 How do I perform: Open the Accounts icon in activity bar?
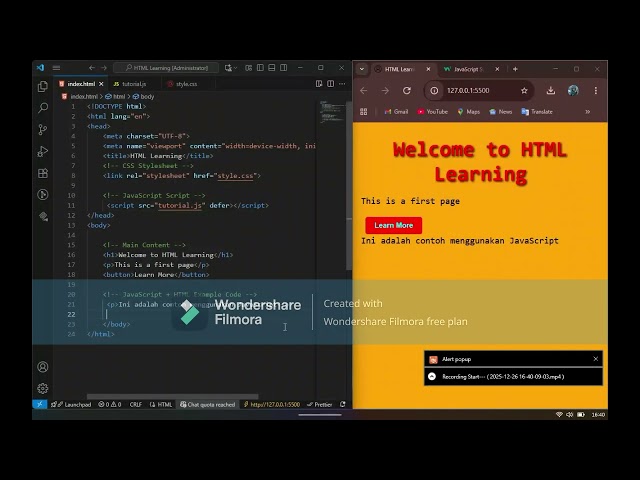[43, 367]
